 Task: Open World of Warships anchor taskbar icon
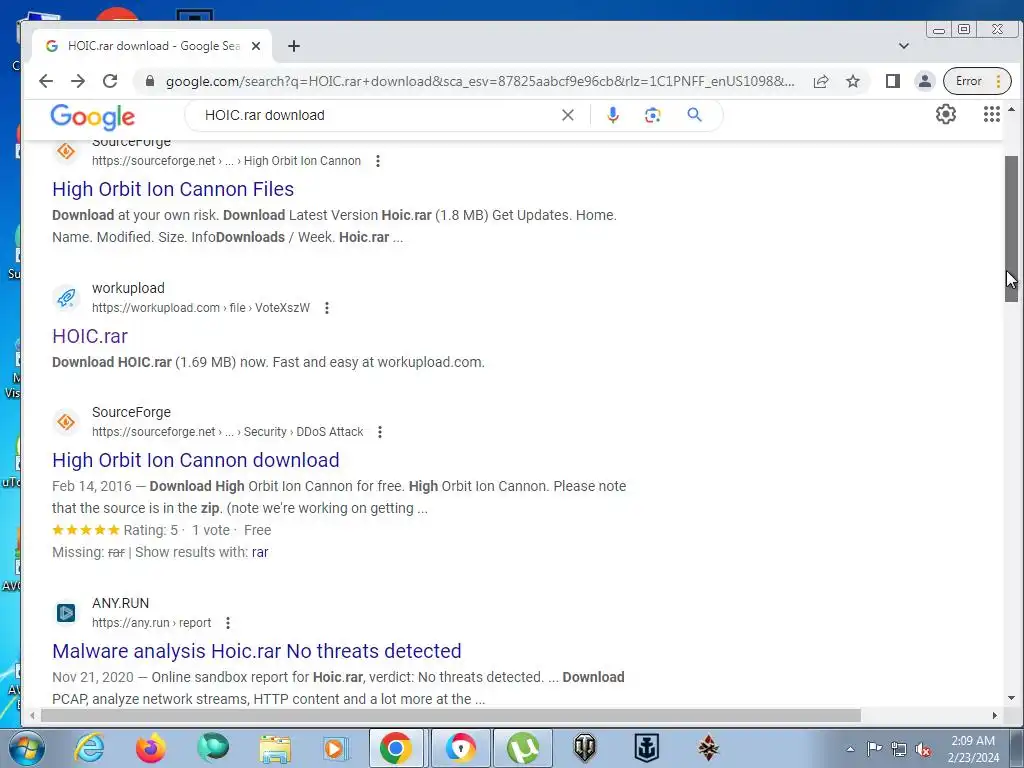coord(647,748)
